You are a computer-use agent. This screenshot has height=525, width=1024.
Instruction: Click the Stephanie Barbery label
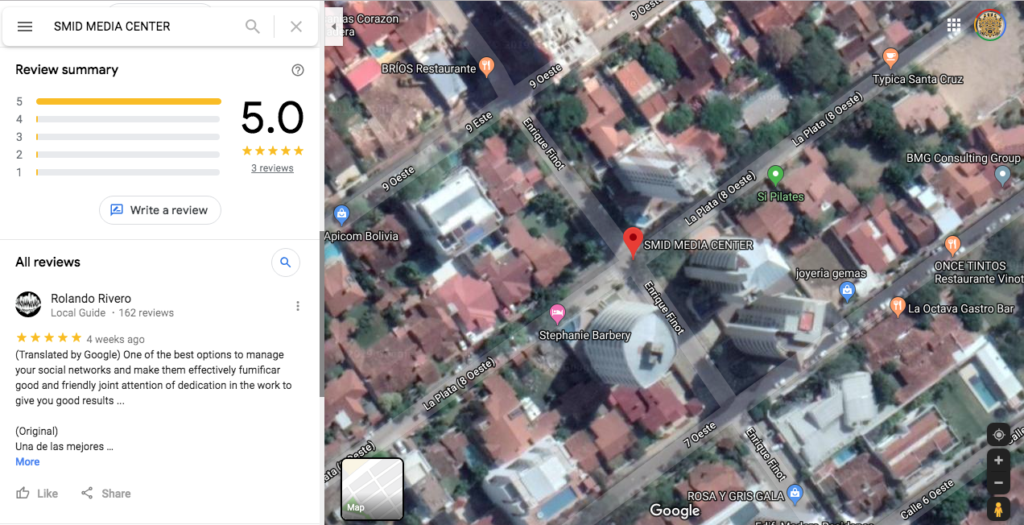point(584,335)
